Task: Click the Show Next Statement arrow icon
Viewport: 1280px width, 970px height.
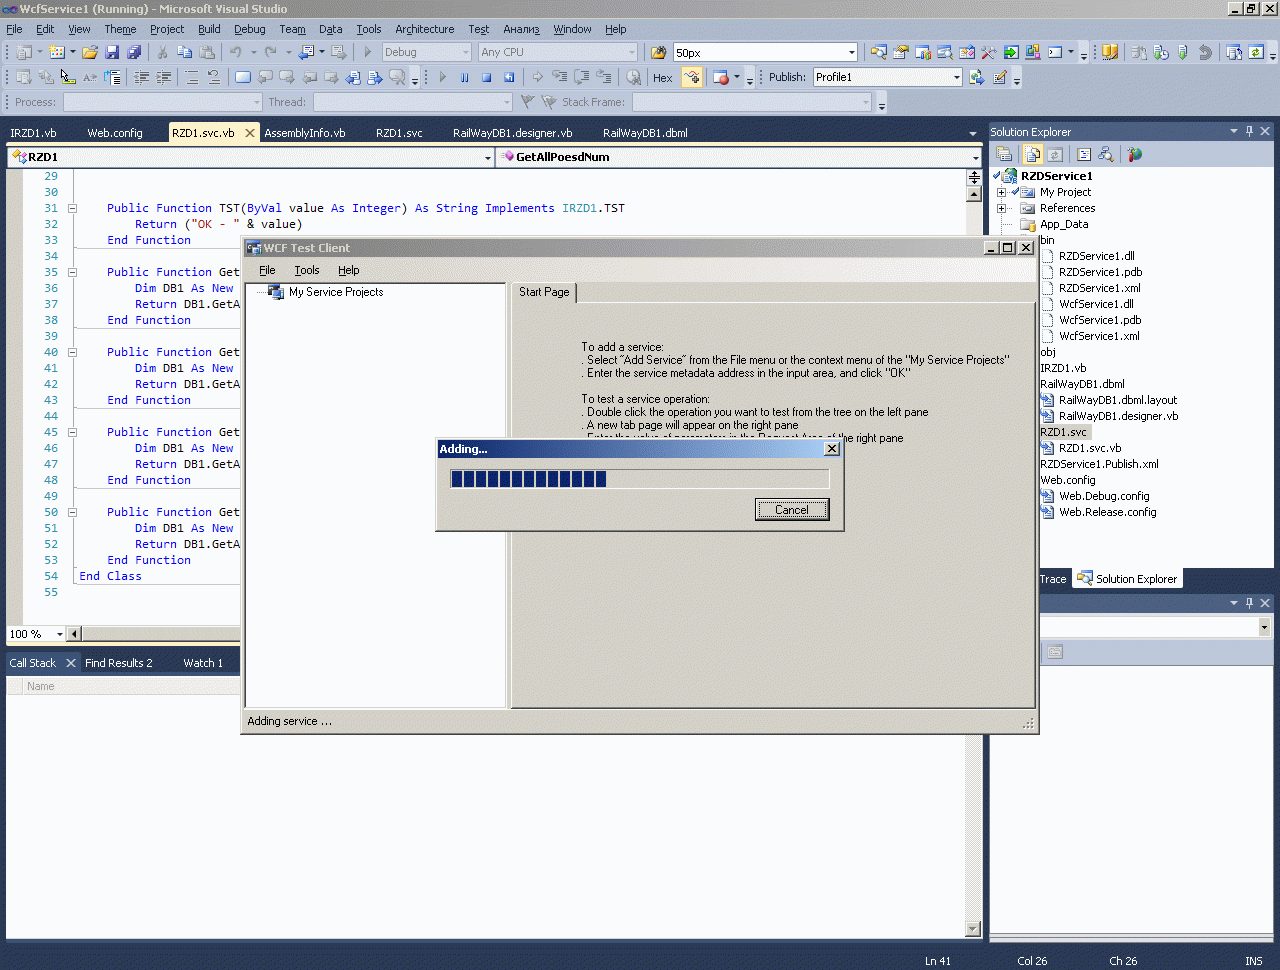Action: point(537,77)
